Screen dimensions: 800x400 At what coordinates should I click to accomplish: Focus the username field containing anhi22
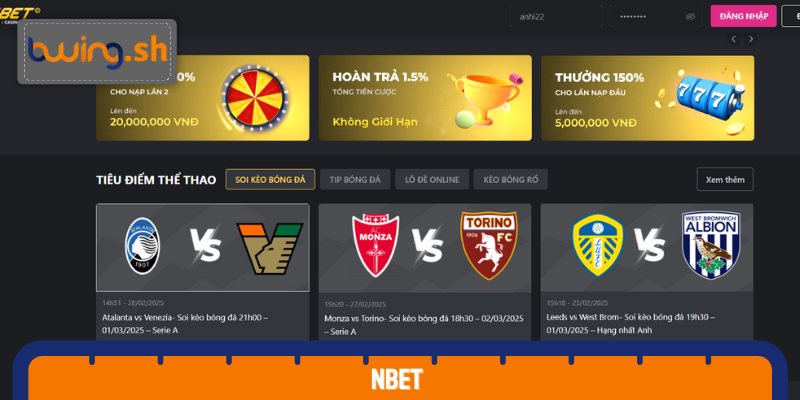(555, 16)
